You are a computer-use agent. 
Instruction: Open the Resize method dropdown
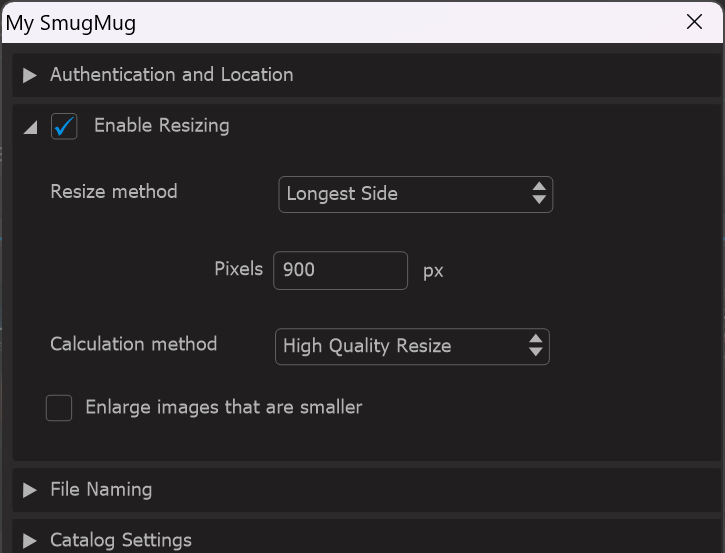pyautogui.click(x=415, y=194)
